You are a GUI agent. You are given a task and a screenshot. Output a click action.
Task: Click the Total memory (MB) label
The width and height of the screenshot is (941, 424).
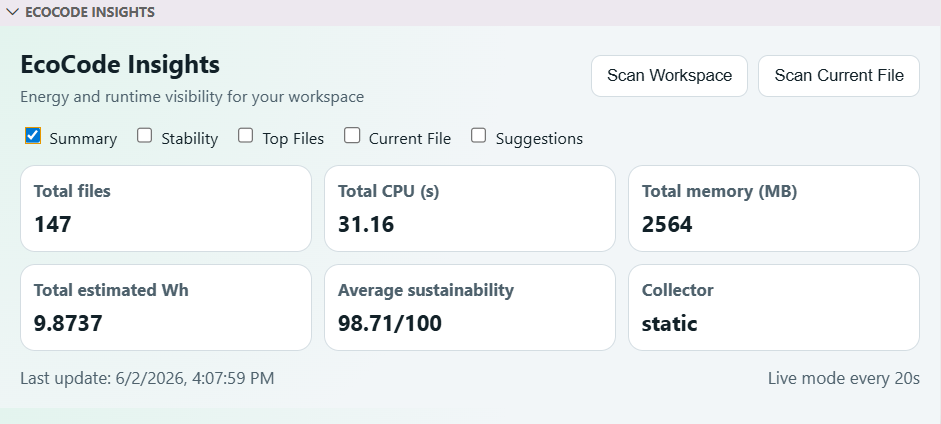(719, 191)
